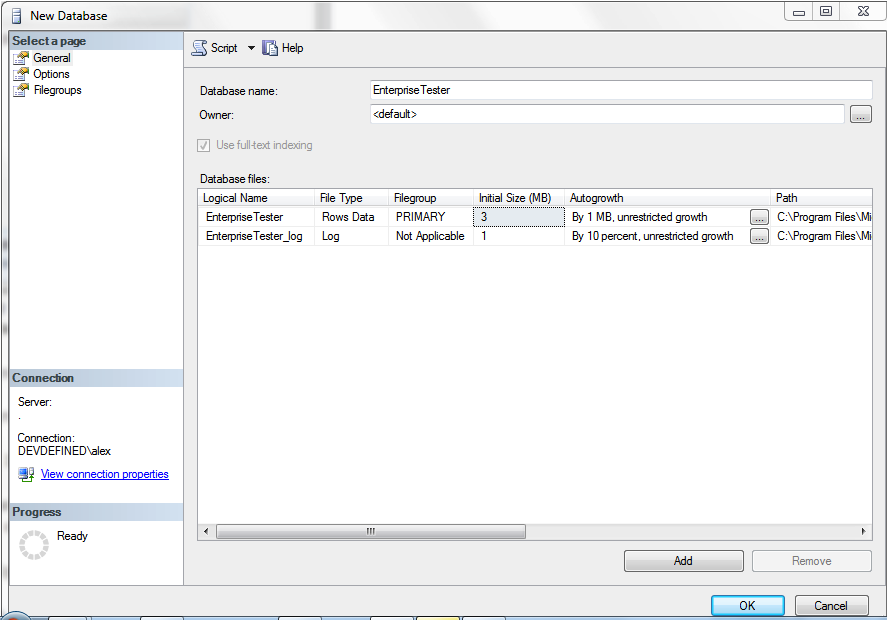Click the Filegroup cell showing PRIMARY
Image resolution: width=887 pixels, height=620 pixels.
click(x=430, y=217)
